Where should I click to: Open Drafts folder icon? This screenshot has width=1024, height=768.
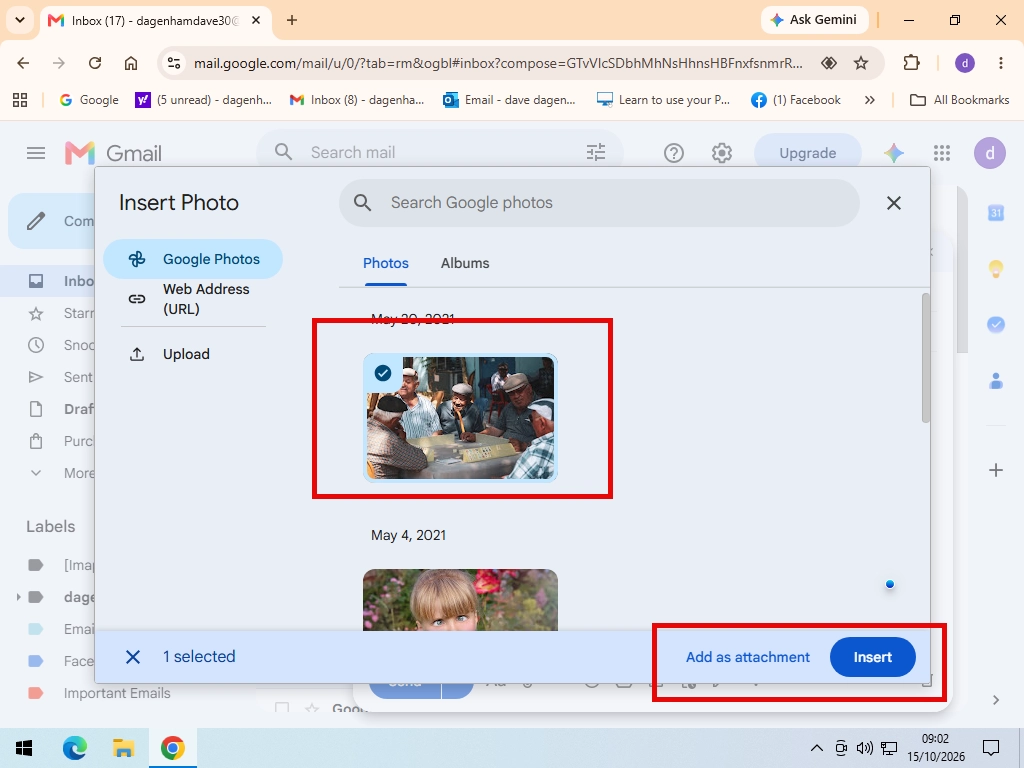pos(36,409)
